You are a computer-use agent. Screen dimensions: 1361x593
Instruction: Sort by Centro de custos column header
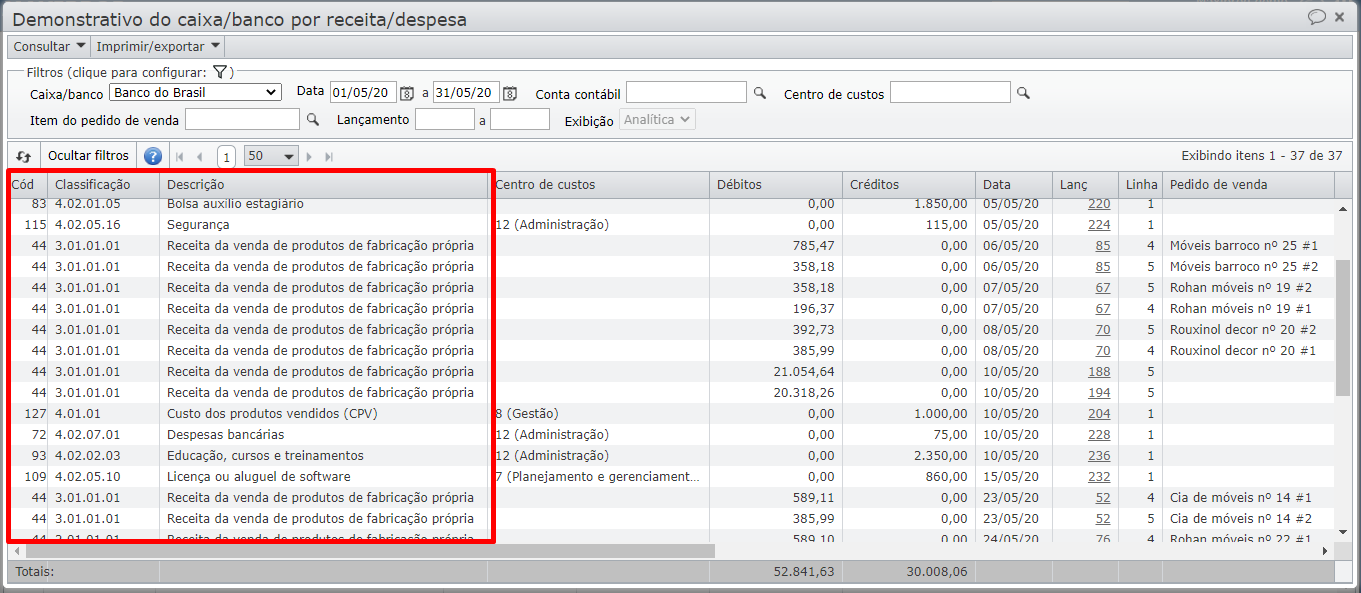click(599, 185)
